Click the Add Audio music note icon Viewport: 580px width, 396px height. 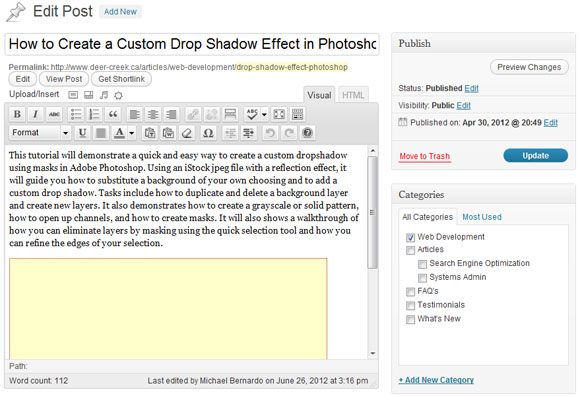[x=104, y=95]
